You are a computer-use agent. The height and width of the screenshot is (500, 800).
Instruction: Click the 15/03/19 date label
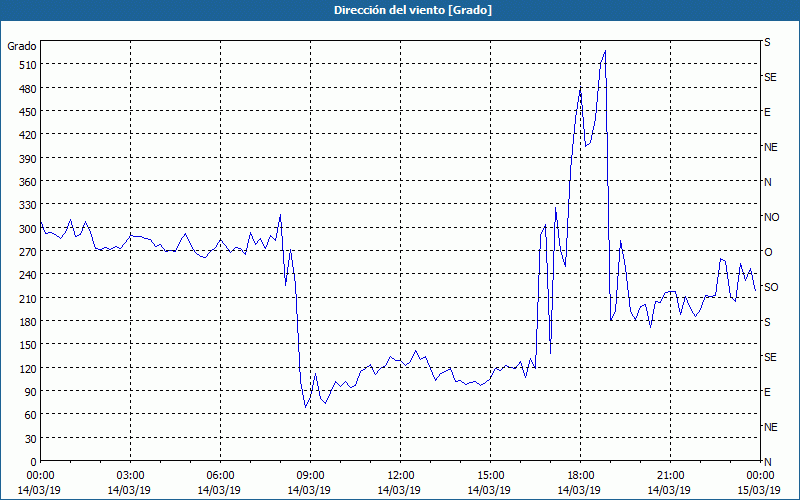[759, 490]
